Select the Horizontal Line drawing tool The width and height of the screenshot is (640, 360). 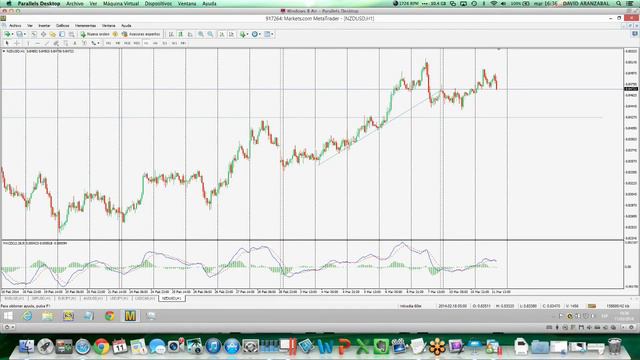click(x=38, y=43)
